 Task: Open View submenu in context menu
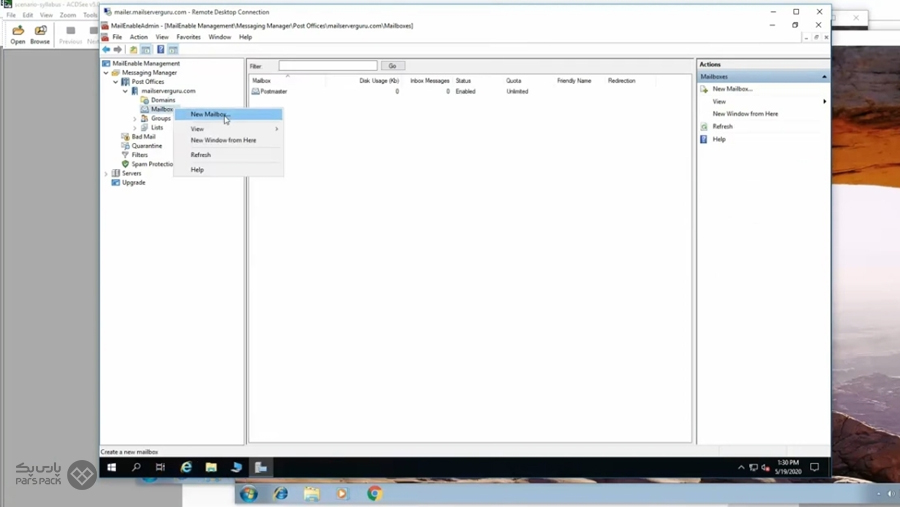pos(228,129)
